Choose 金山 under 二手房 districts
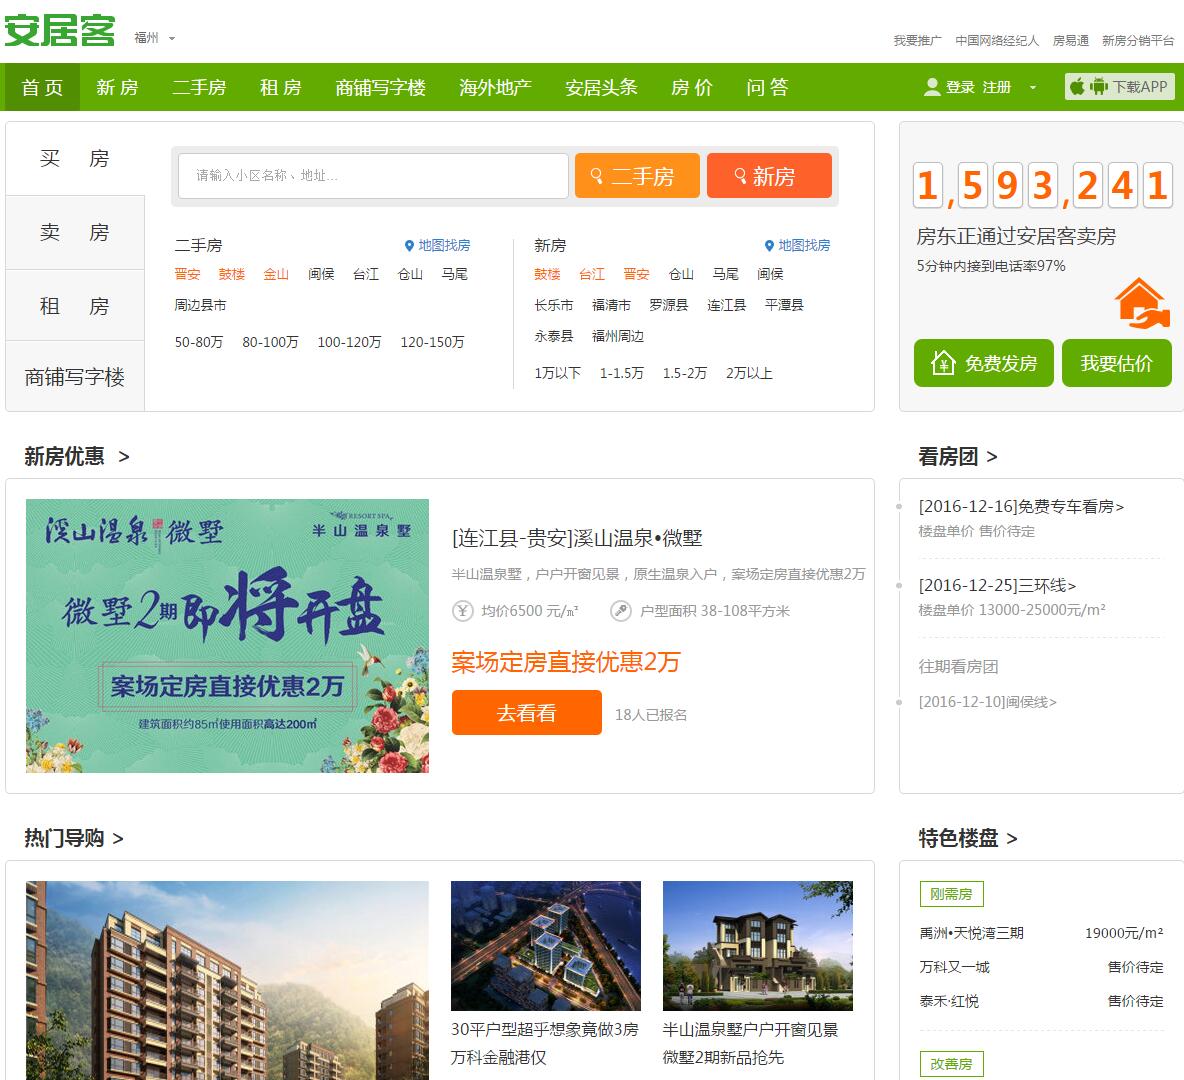Screen dimensions: 1184x1080 [276, 274]
